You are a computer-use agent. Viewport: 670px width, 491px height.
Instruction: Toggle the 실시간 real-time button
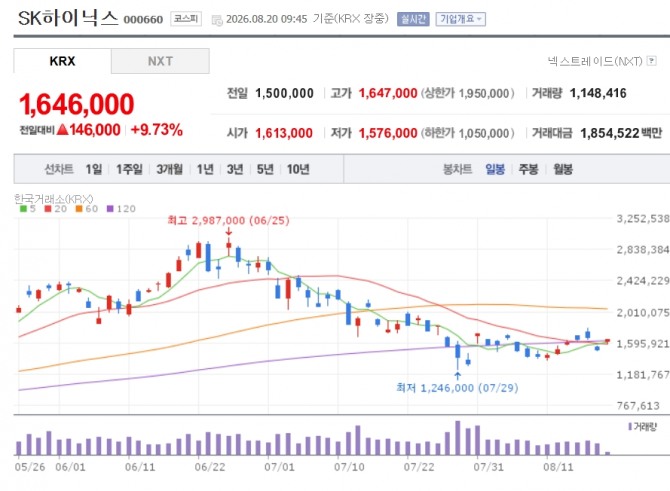coord(413,19)
